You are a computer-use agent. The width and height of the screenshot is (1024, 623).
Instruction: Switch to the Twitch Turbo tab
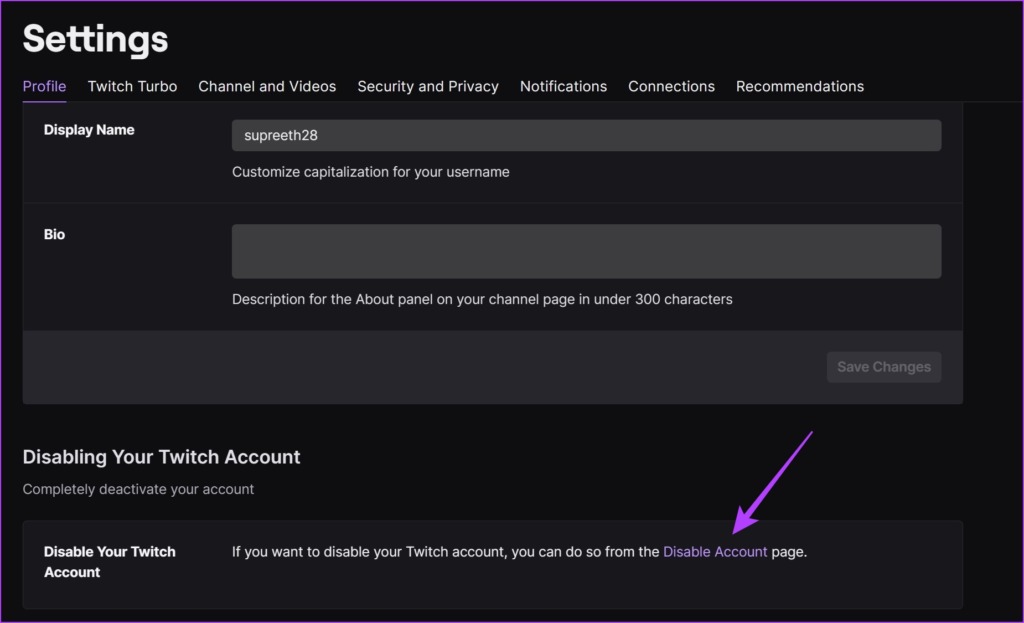(x=132, y=86)
